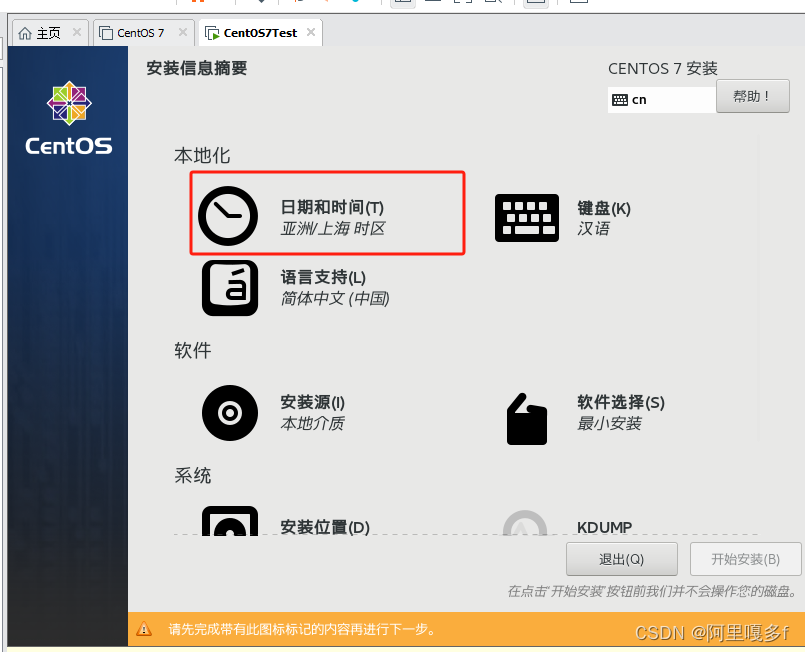
Task: Close the CentOS7Test tab
Action: (311, 32)
